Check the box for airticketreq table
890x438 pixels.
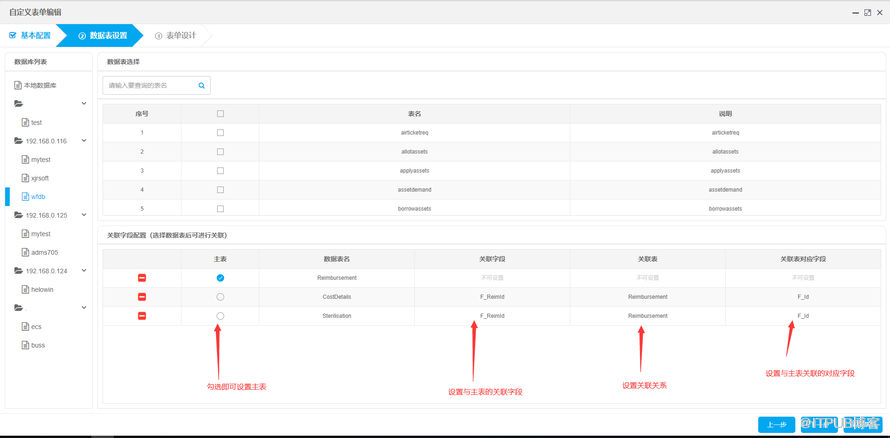(x=220, y=132)
